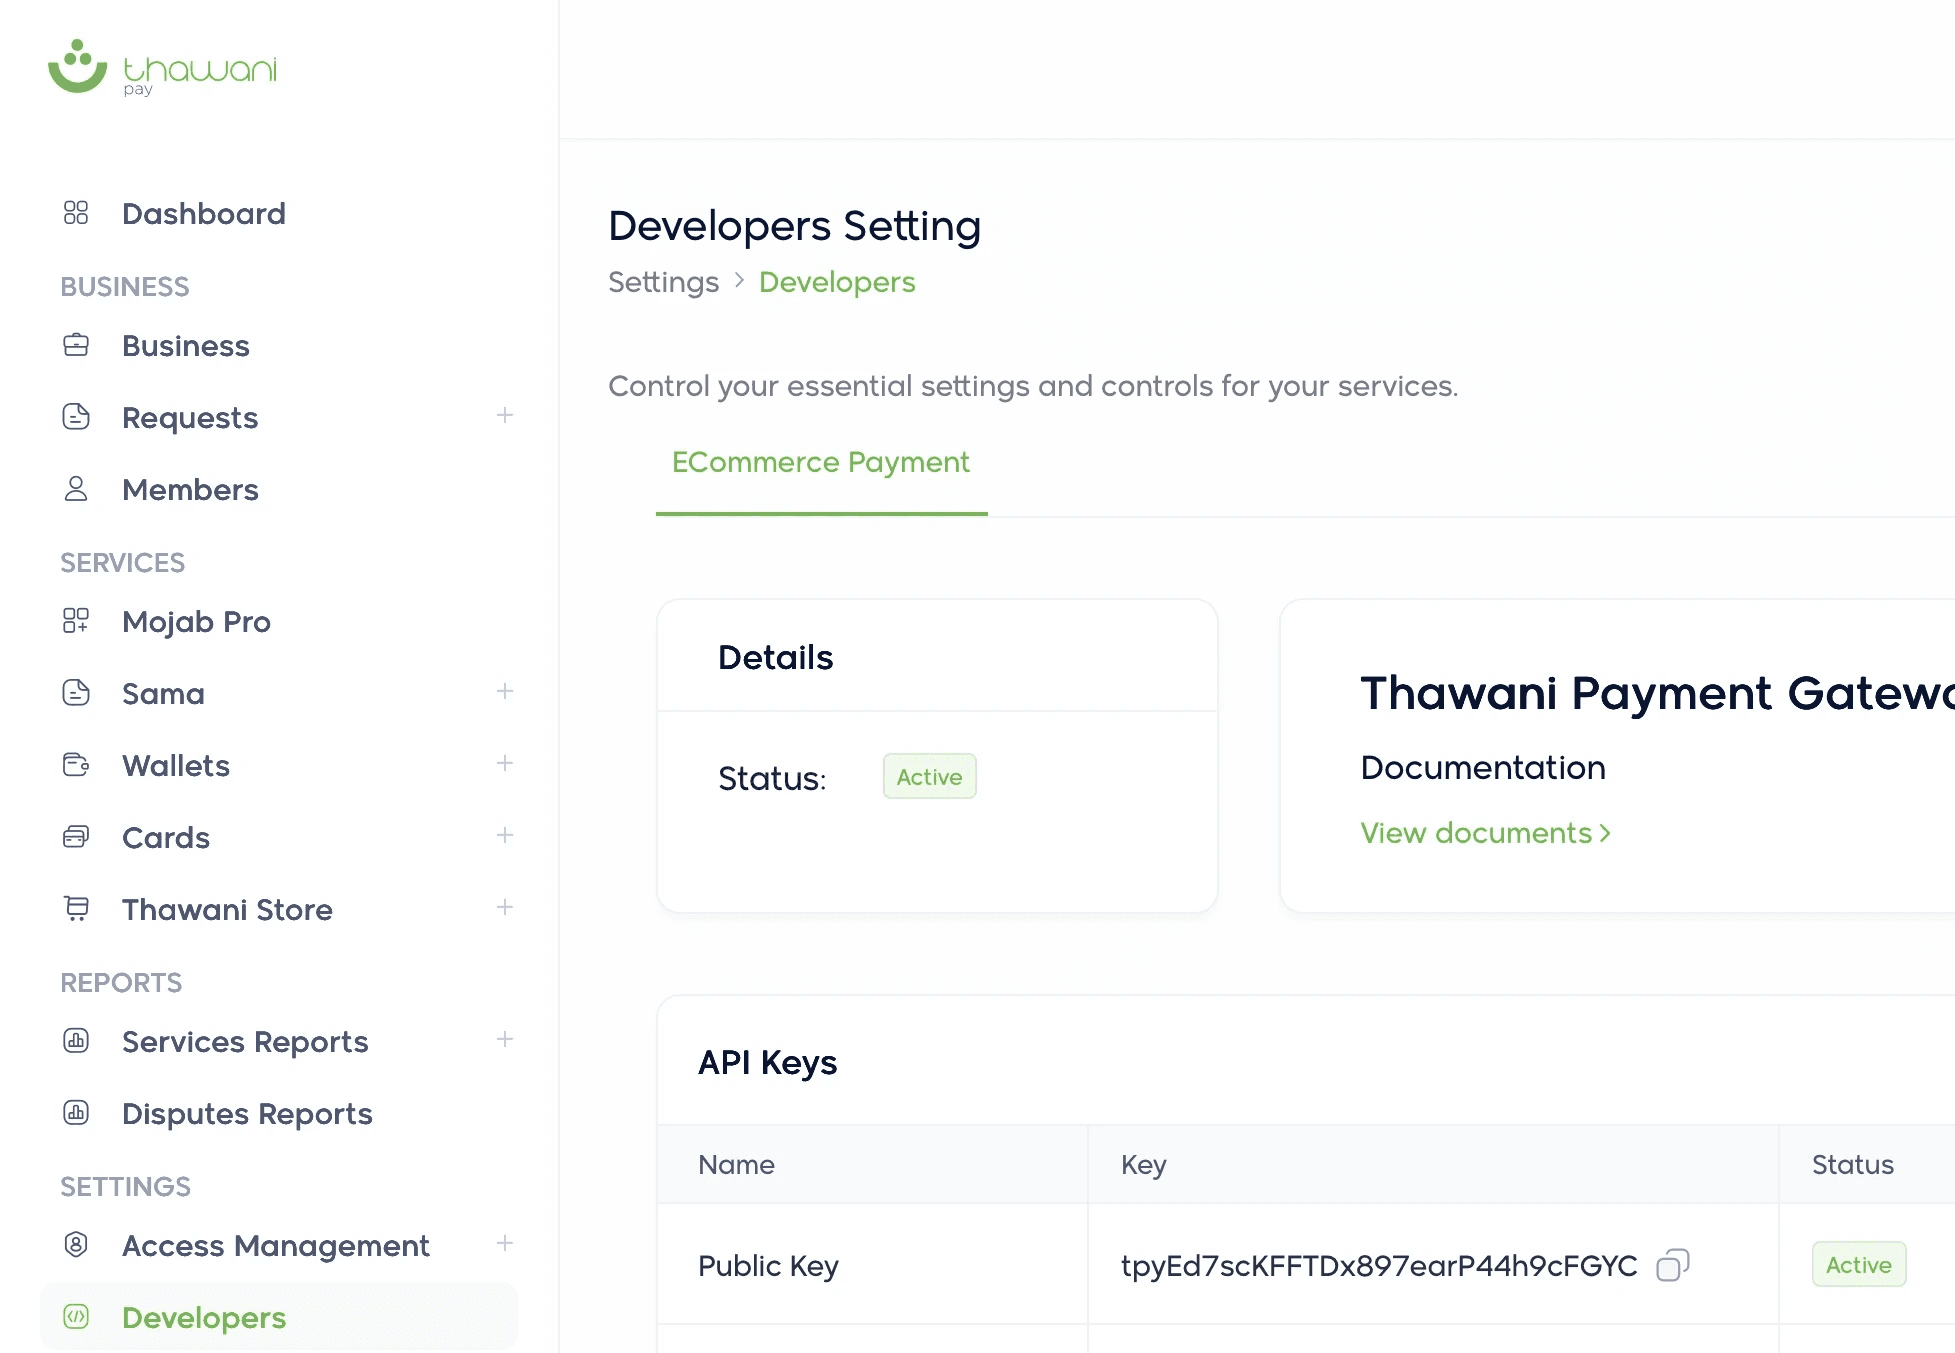The width and height of the screenshot is (1955, 1353).
Task: Click the Thawani Payment Gateway heading
Action: pyautogui.click(x=1657, y=693)
